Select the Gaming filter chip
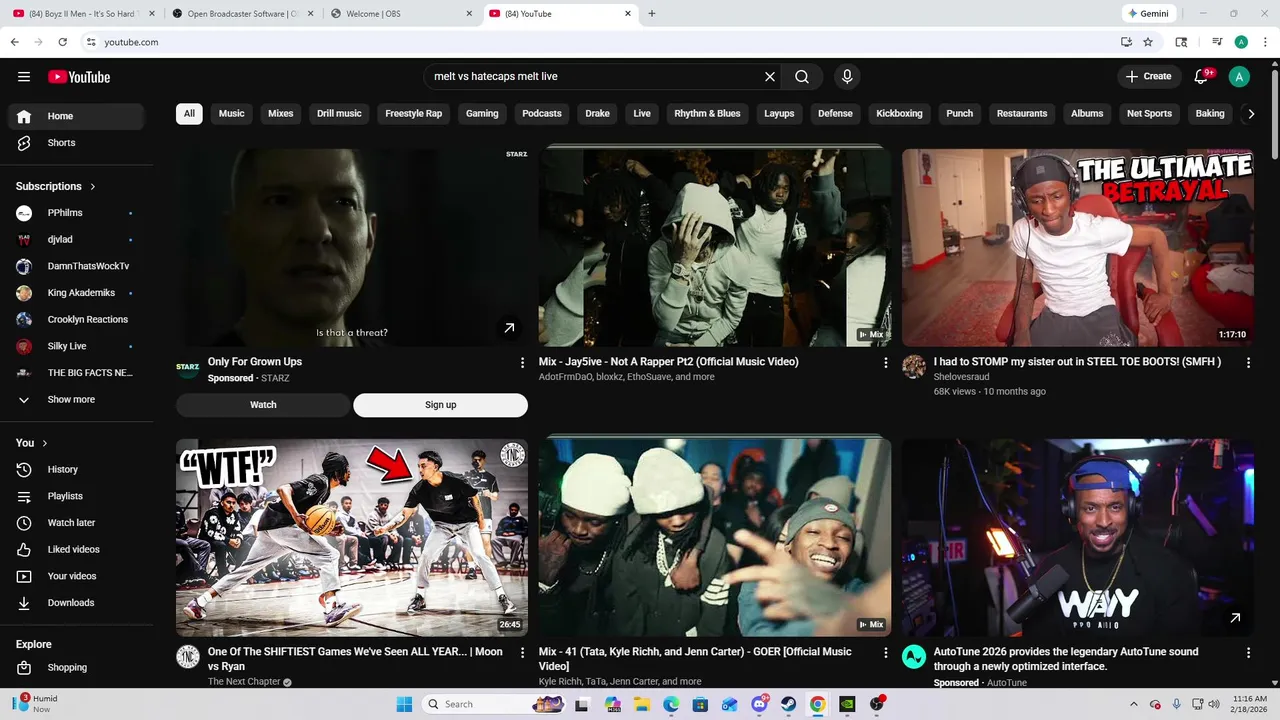 click(x=482, y=114)
